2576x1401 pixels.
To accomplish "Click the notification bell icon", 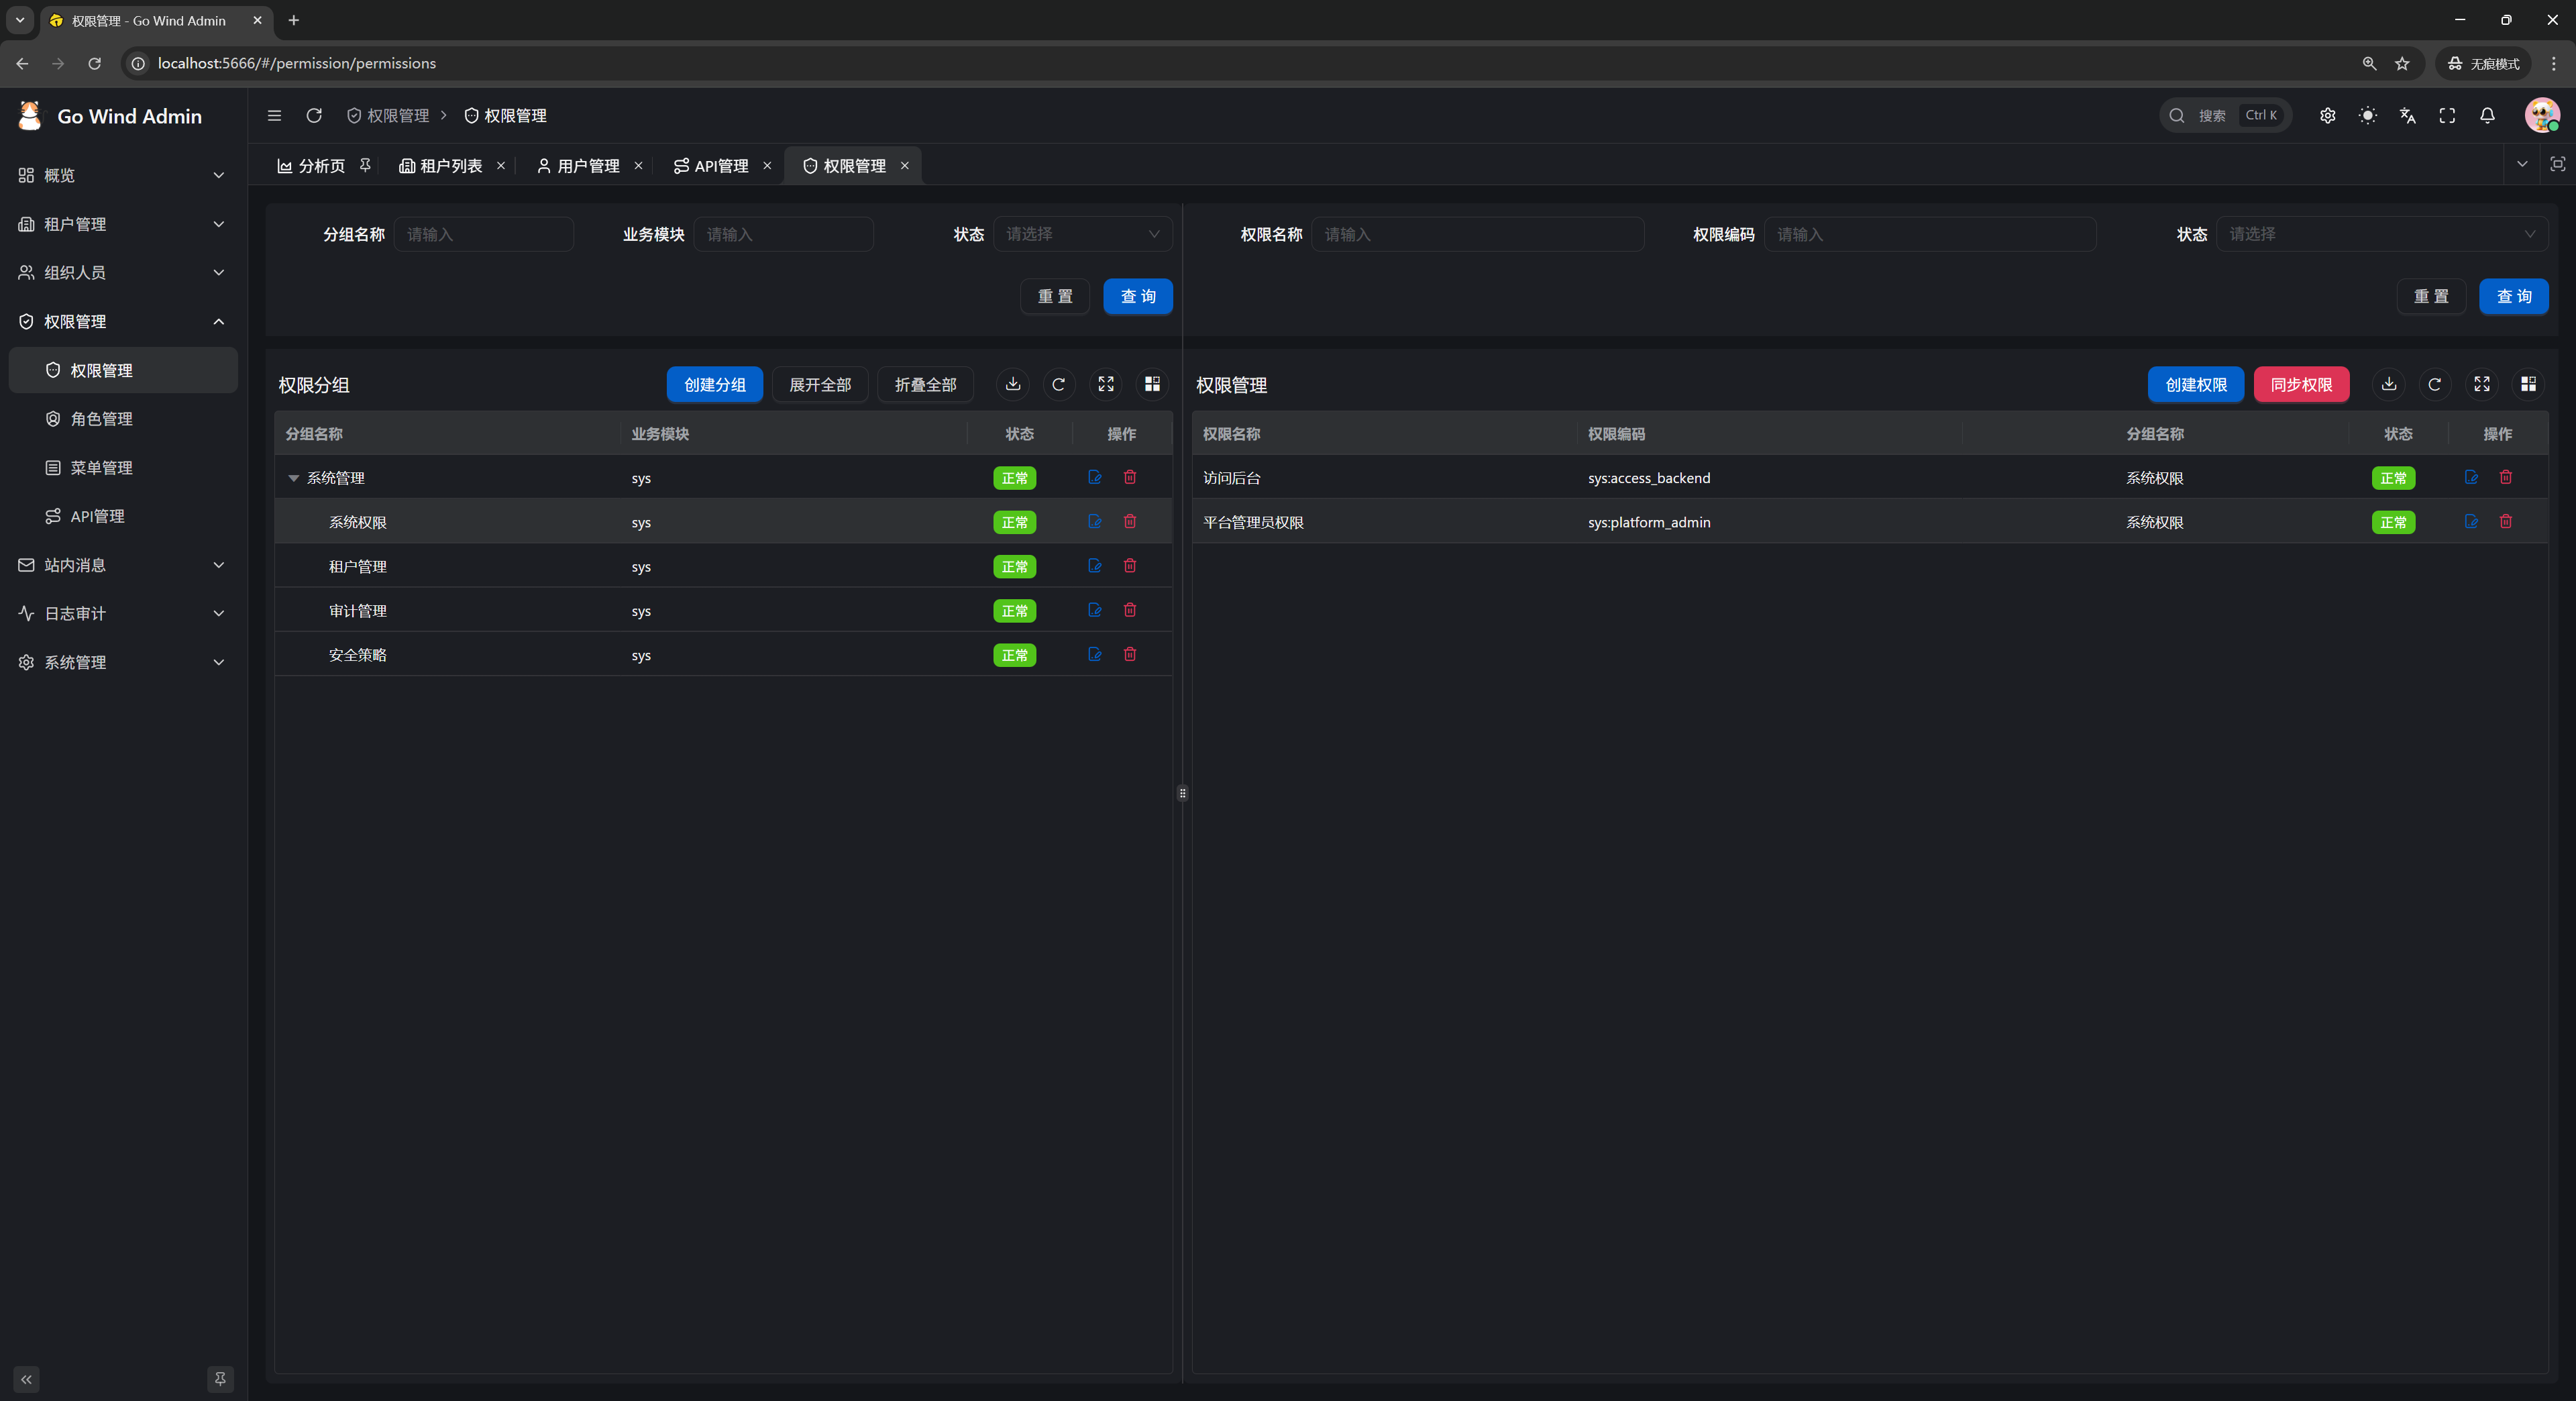I will coord(2487,116).
